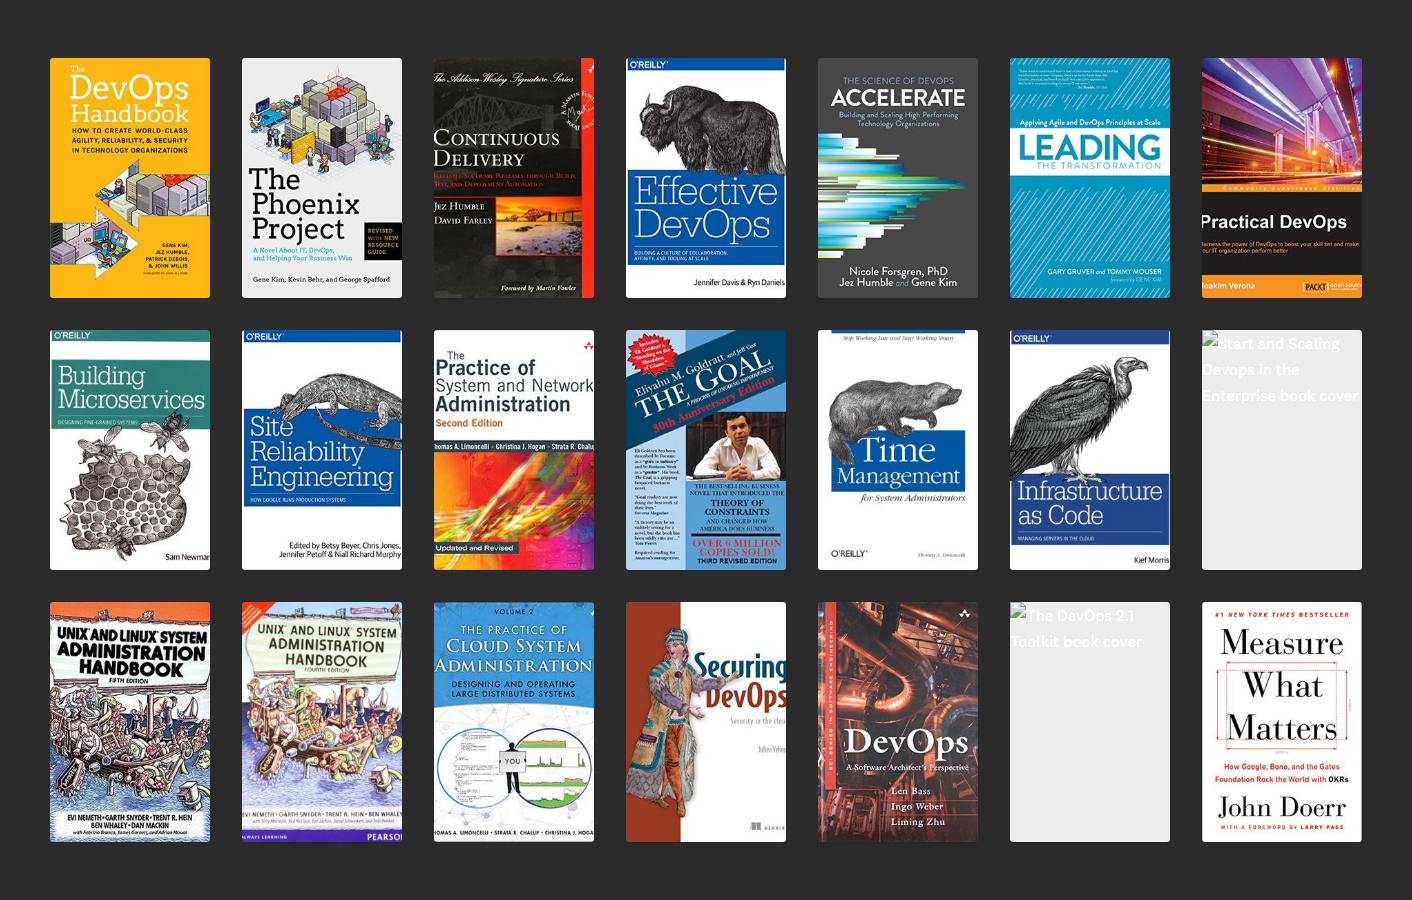Open the Accelerate book cover

898,178
